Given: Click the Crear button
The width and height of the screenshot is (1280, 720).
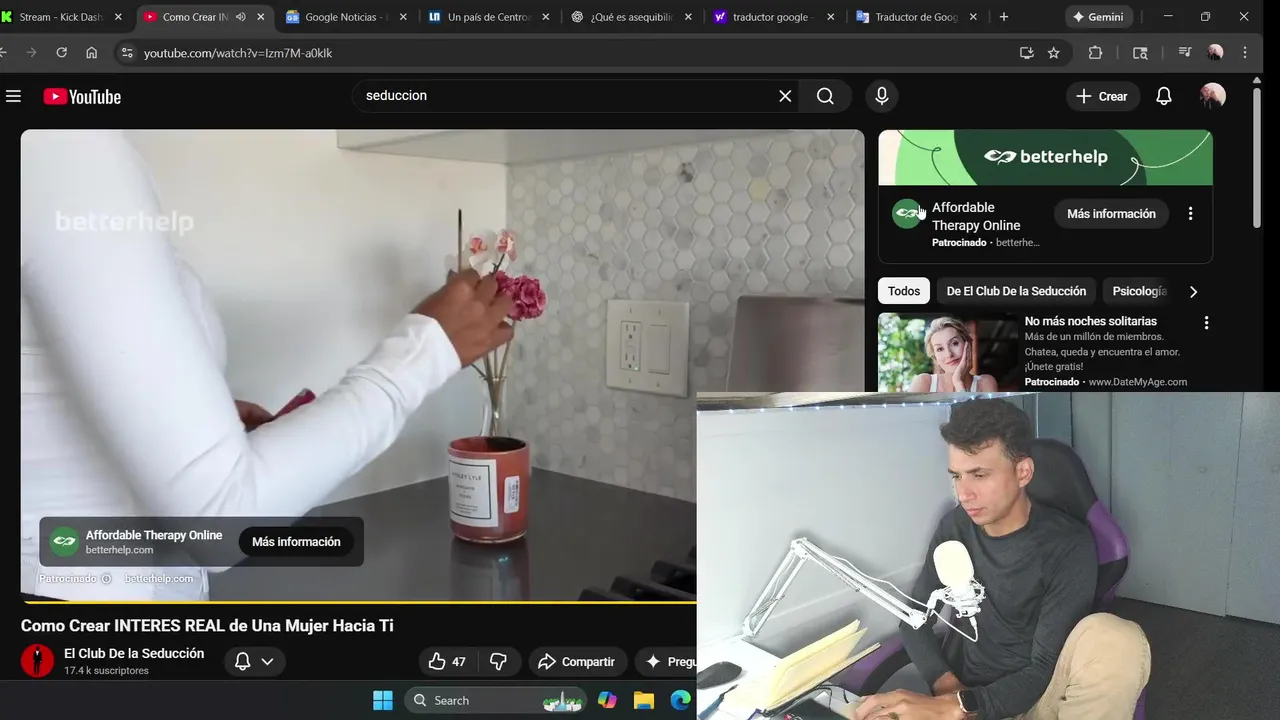Looking at the screenshot, I should tap(1102, 96).
